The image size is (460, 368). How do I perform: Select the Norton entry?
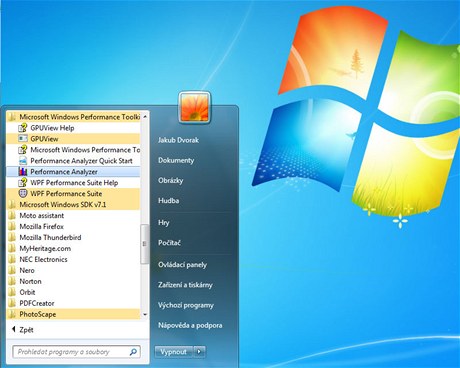pyautogui.click(x=73, y=281)
